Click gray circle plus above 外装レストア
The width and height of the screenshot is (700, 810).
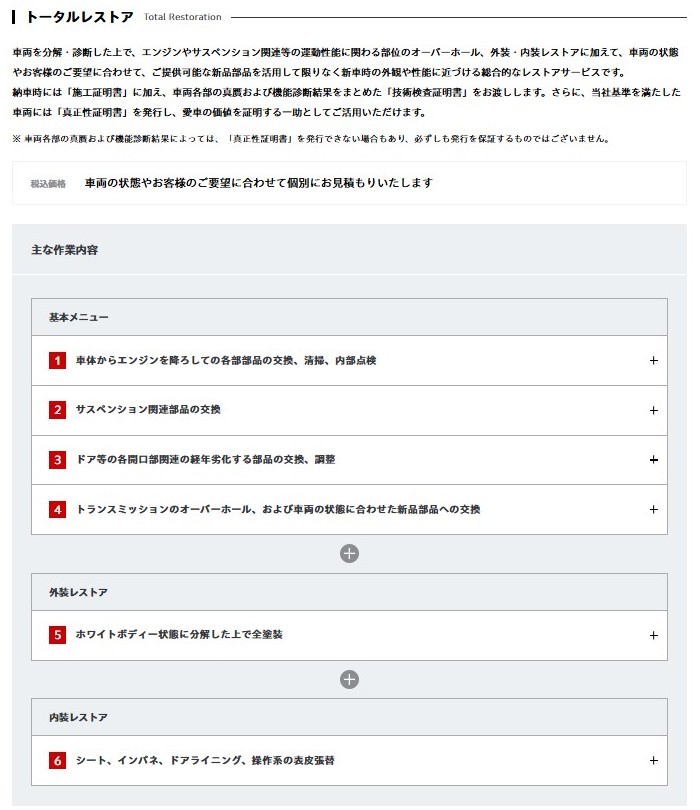pyautogui.click(x=349, y=554)
